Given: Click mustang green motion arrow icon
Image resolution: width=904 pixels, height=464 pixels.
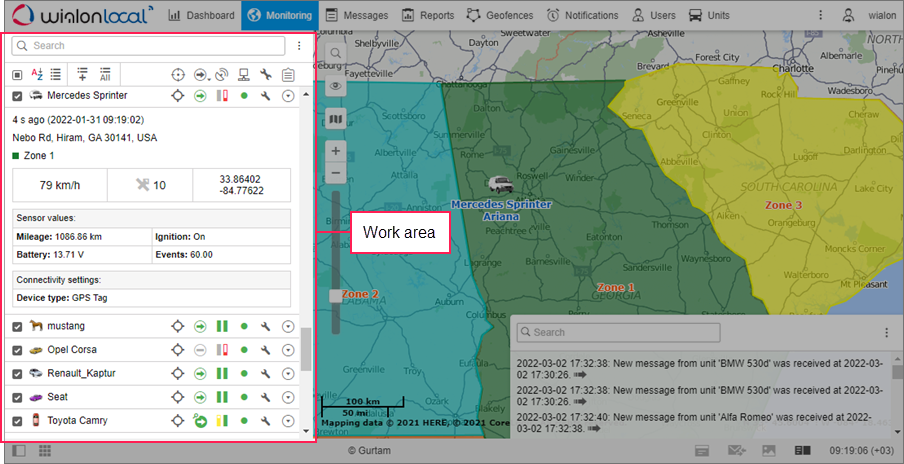Looking at the screenshot, I should tap(200, 326).
